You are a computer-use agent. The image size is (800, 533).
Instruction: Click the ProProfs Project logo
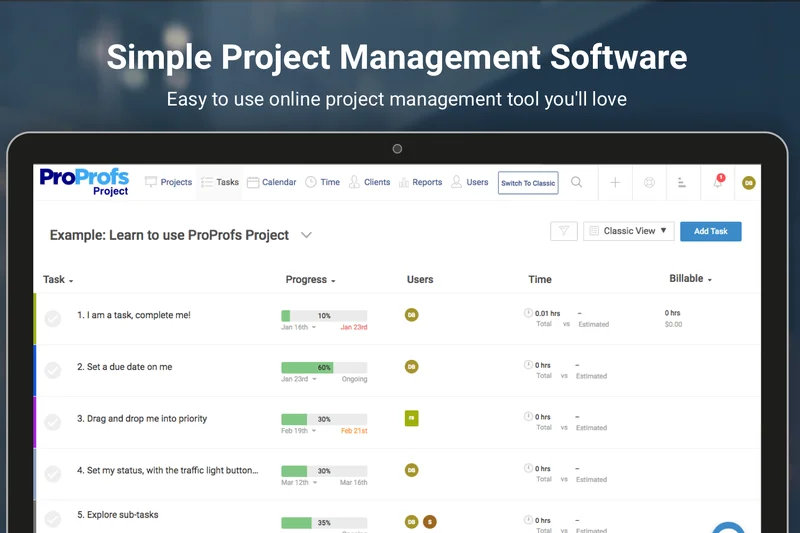click(84, 182)
